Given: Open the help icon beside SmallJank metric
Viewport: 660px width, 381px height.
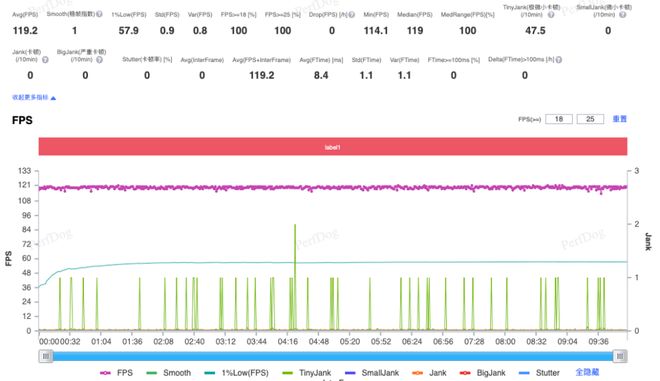Looking at the screenshot, I should 623,15.
